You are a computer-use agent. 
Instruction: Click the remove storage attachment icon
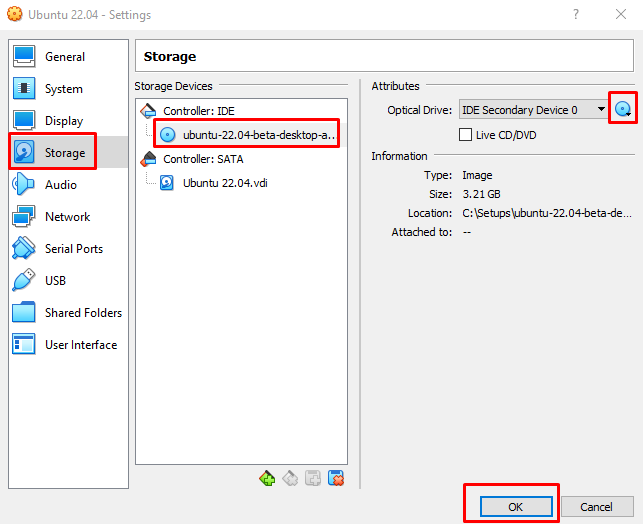point(336,478)
